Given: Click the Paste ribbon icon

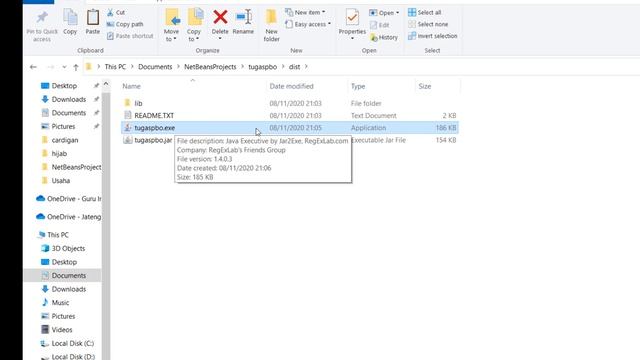Looking at the screenshot, I should click(93, 18).
